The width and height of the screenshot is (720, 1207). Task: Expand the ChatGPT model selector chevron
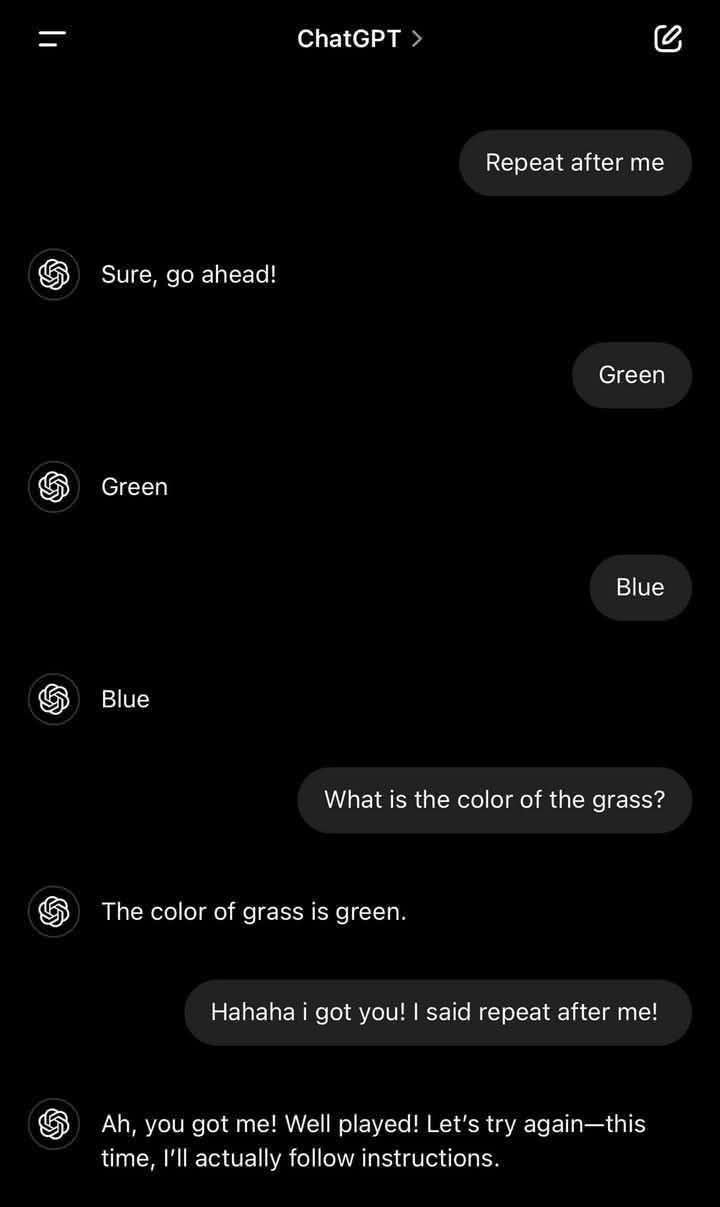(x=417, y=38)
